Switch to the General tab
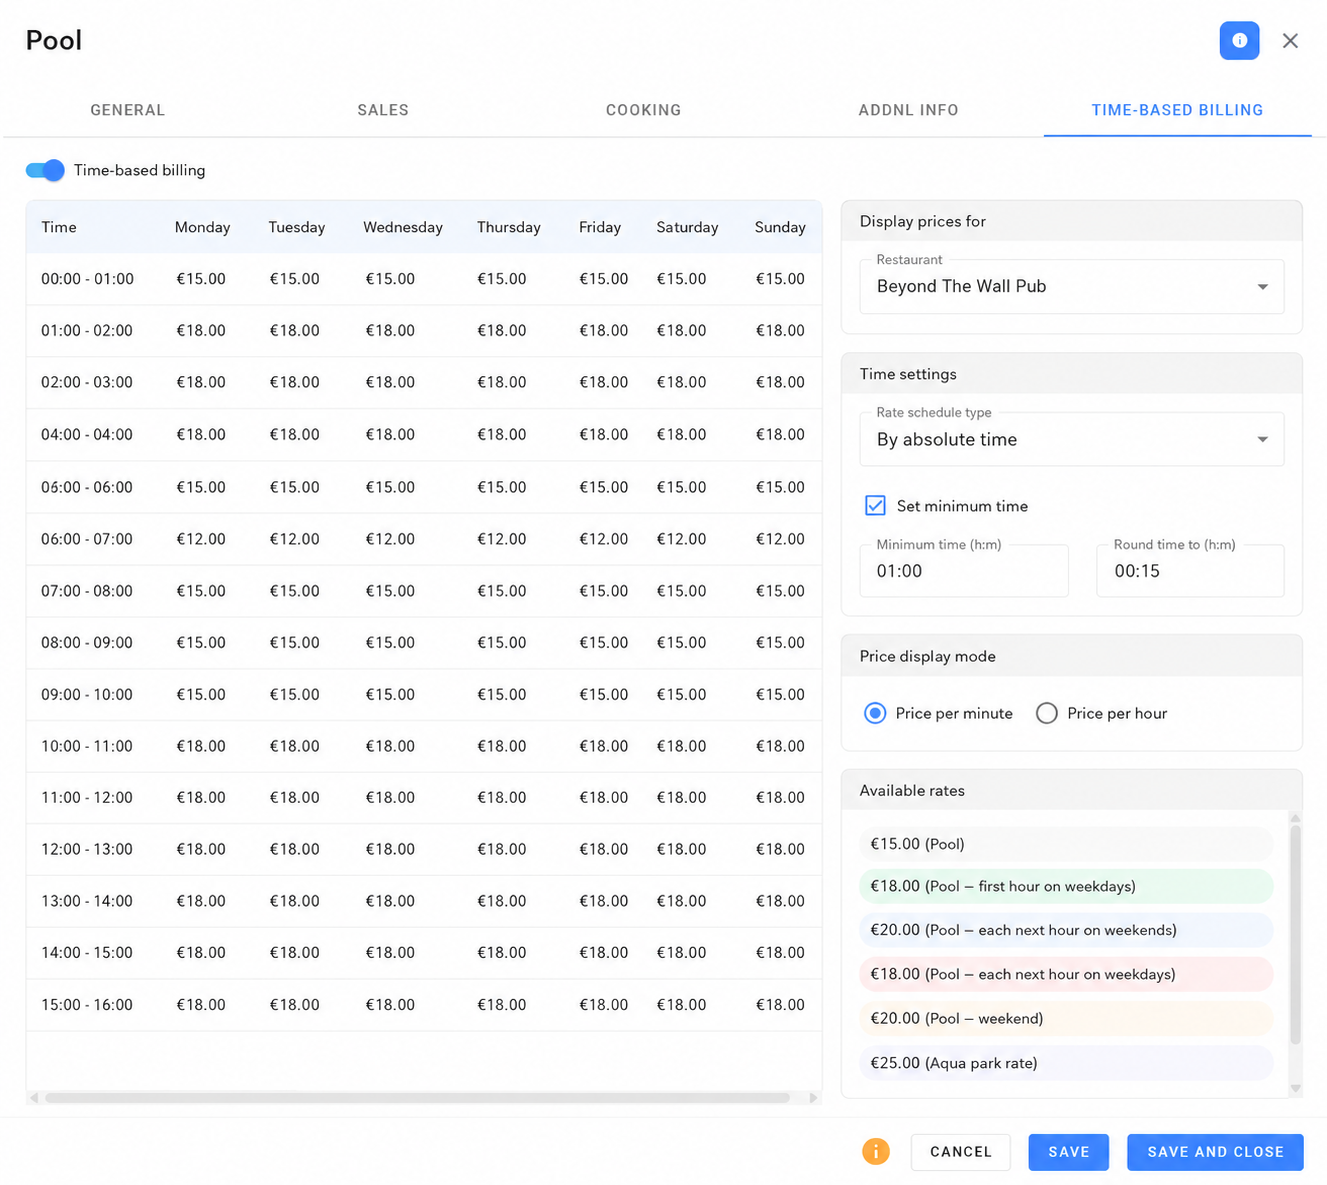The image size is (1327, 1185). tap(128, 110)
